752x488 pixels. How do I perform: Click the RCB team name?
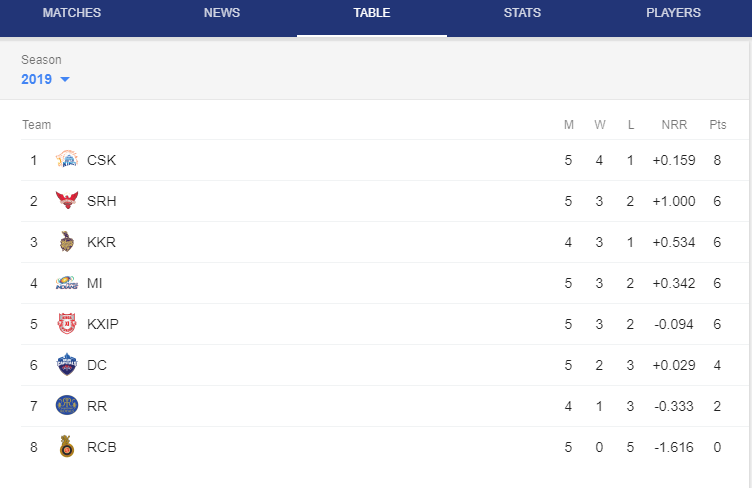102,447
